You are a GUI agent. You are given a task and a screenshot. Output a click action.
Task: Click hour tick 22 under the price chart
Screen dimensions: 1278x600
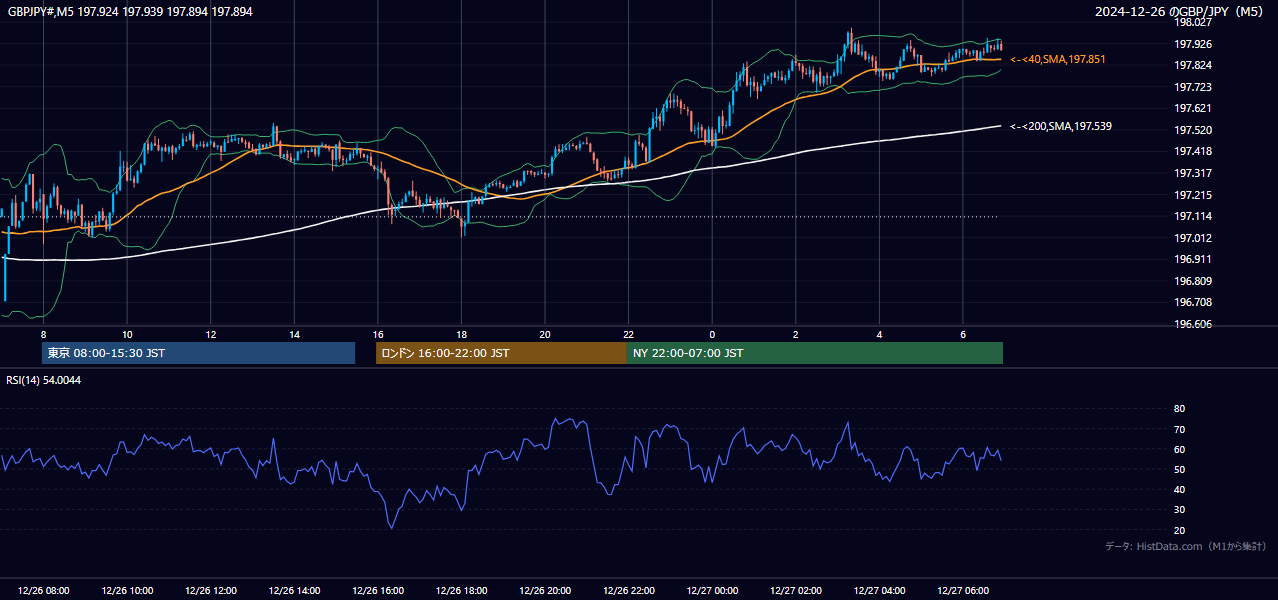(x=629, y=335)
